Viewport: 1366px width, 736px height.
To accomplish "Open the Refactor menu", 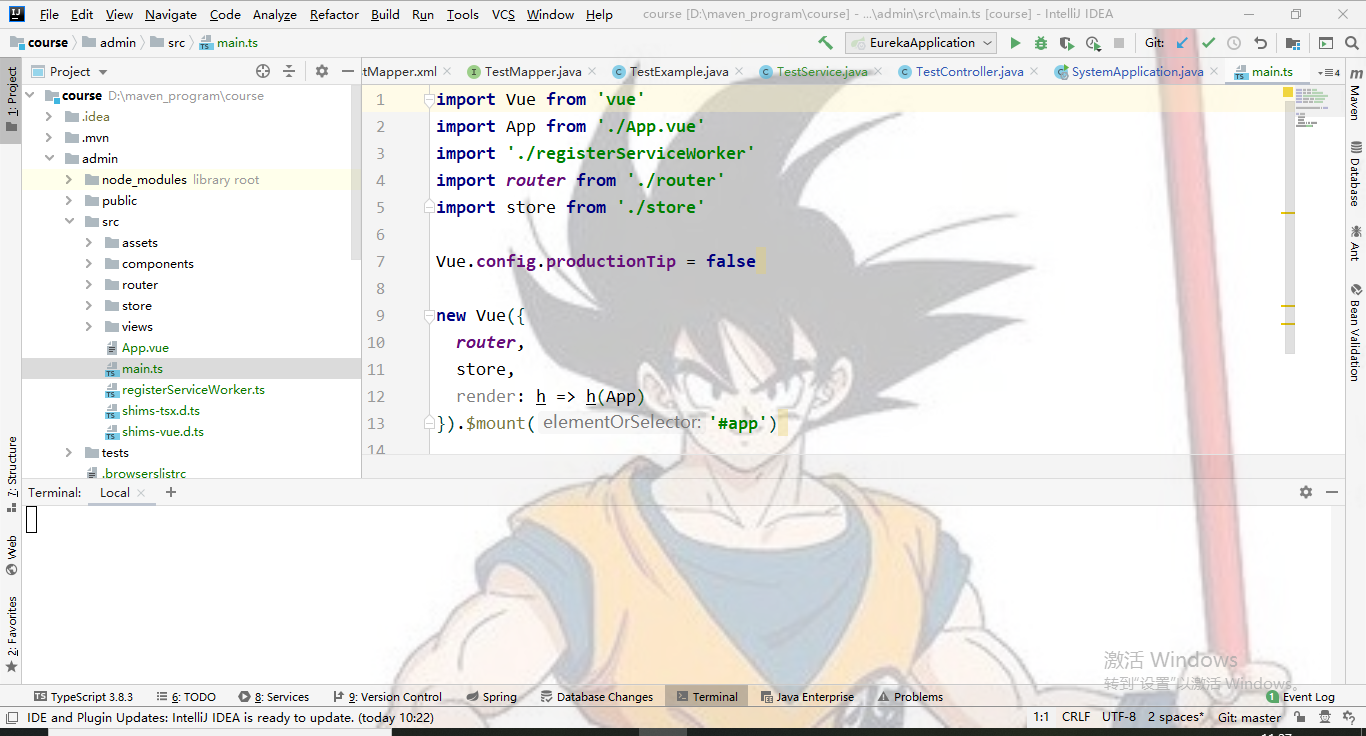I will 334,14.
